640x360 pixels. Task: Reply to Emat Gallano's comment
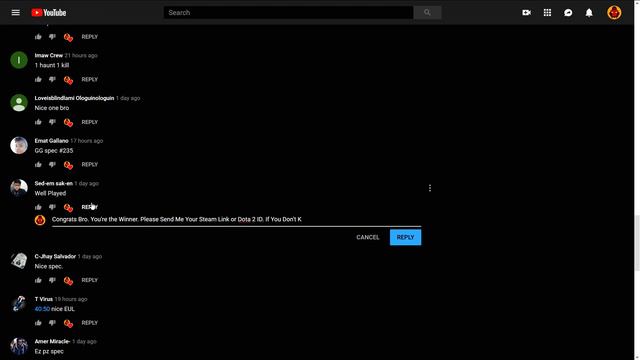point(89,164)
